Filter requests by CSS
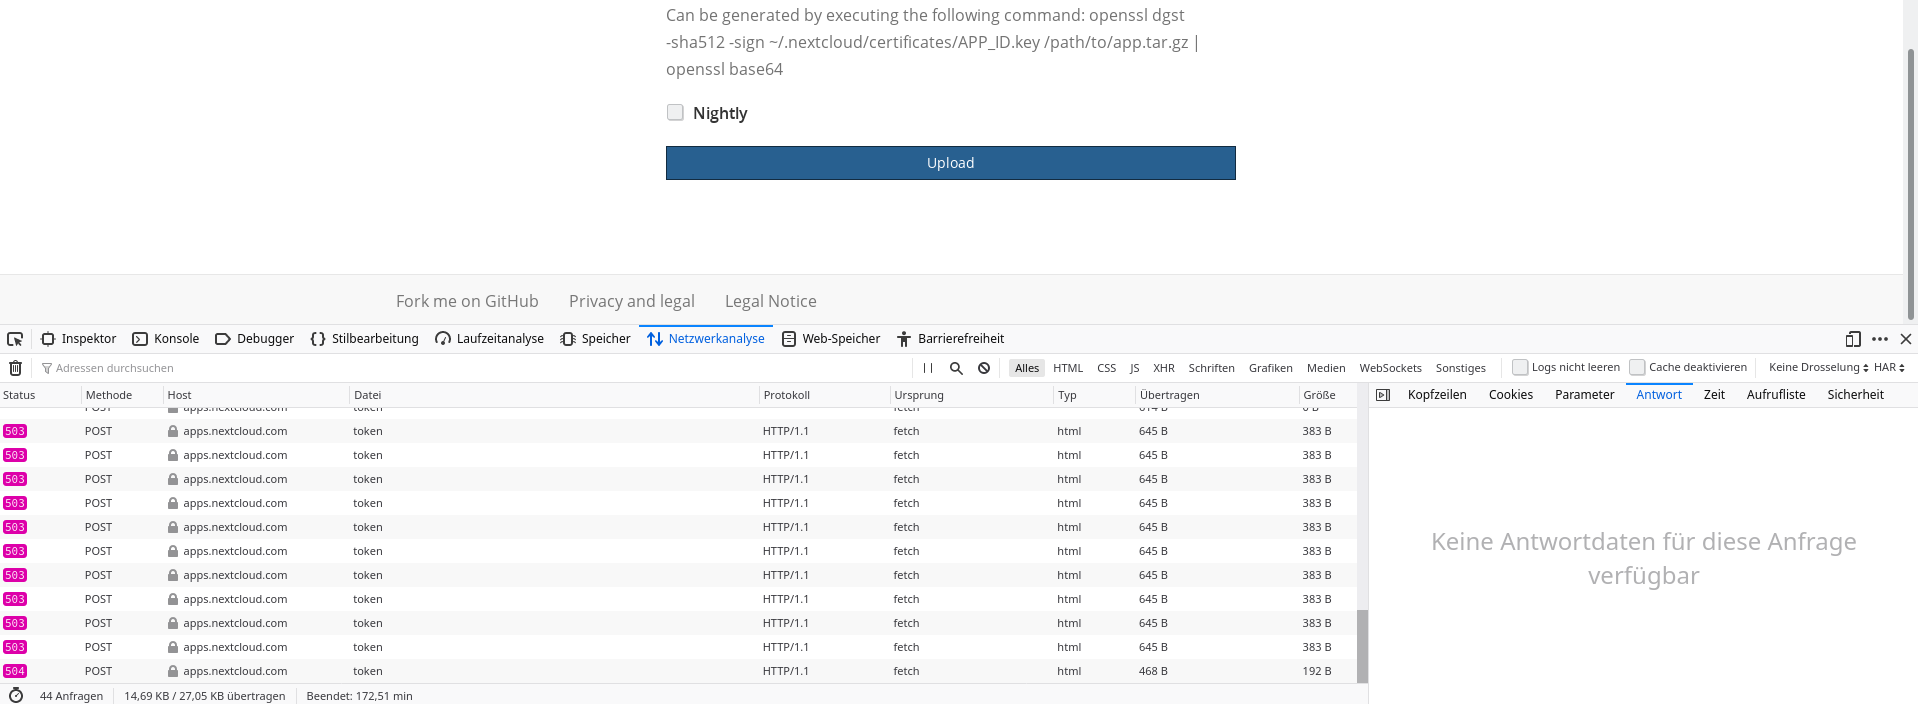Viewport: 1918px width, 704px height. 1106,368
